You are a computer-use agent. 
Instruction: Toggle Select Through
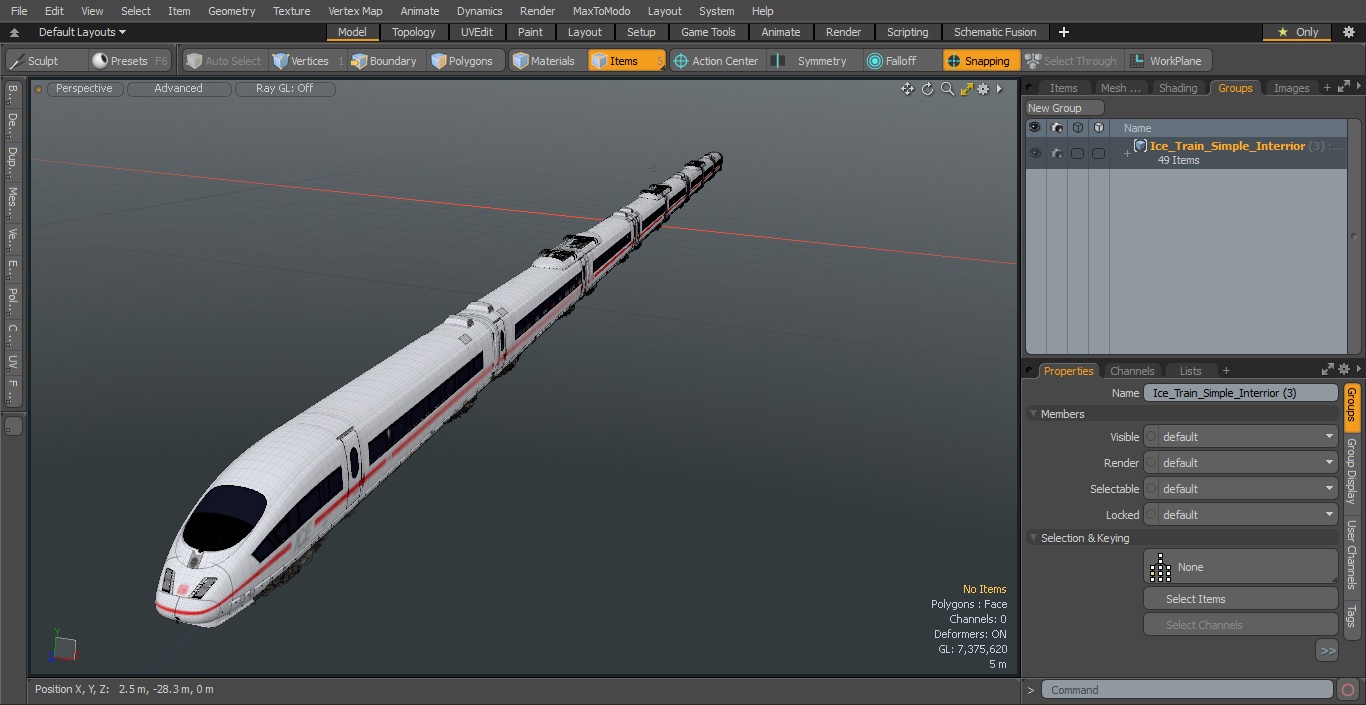pos(1071,61)
